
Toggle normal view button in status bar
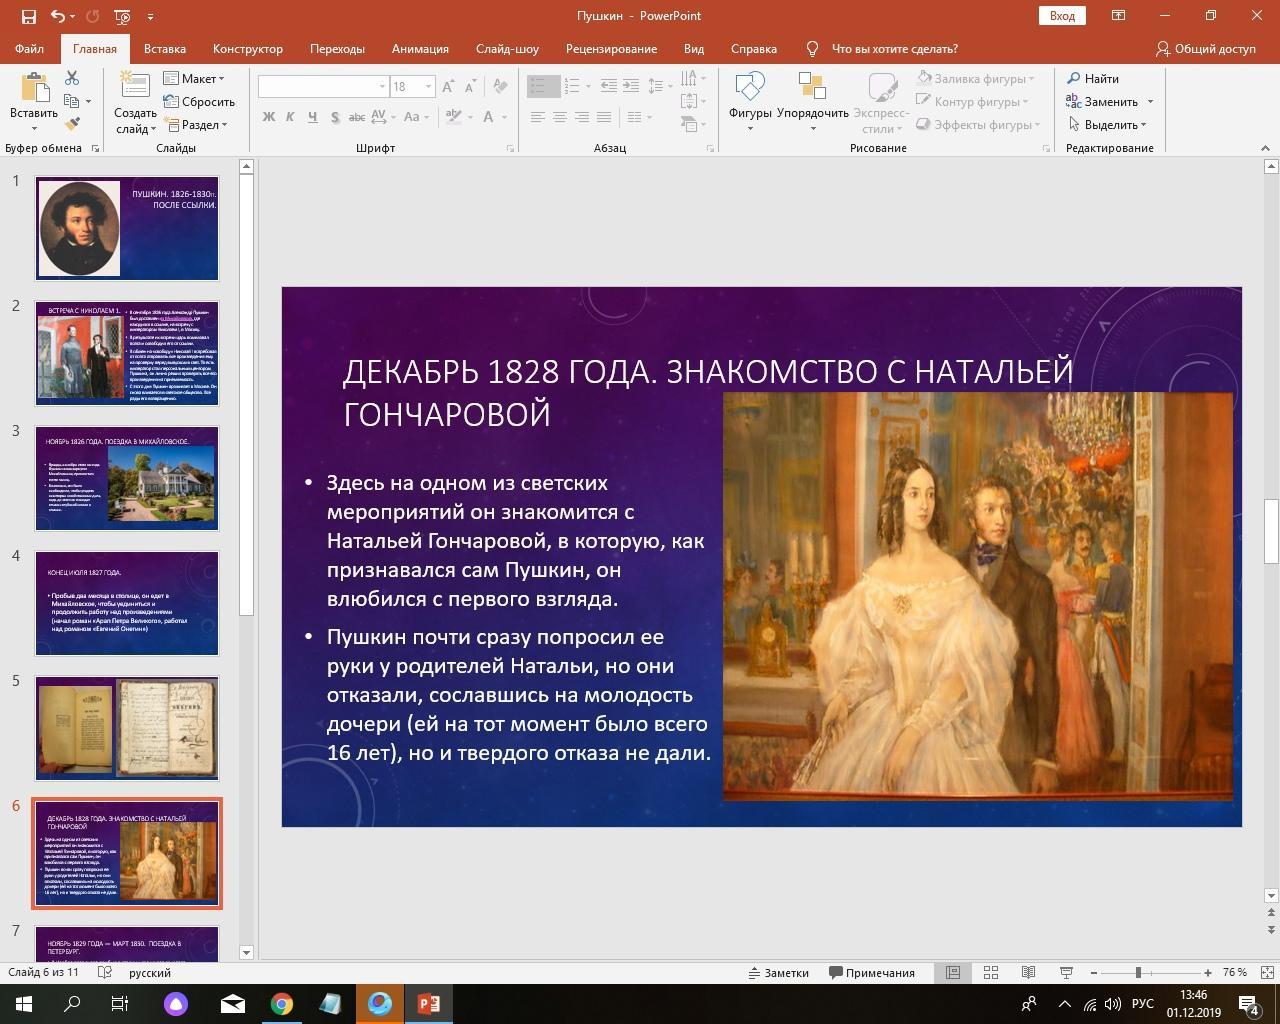(x=953, y=972)
